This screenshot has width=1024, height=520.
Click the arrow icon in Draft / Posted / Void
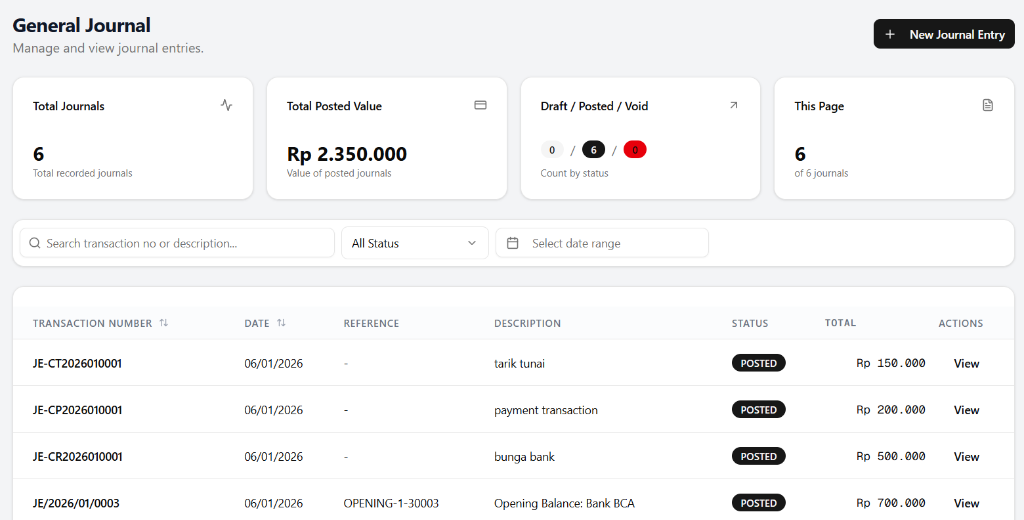[733, 105]
